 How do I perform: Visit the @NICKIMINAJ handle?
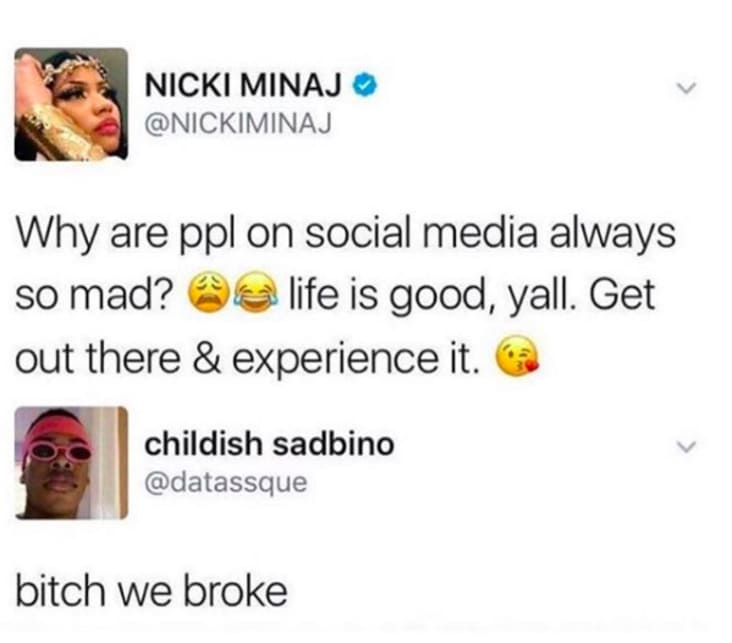tap(238, 124)
